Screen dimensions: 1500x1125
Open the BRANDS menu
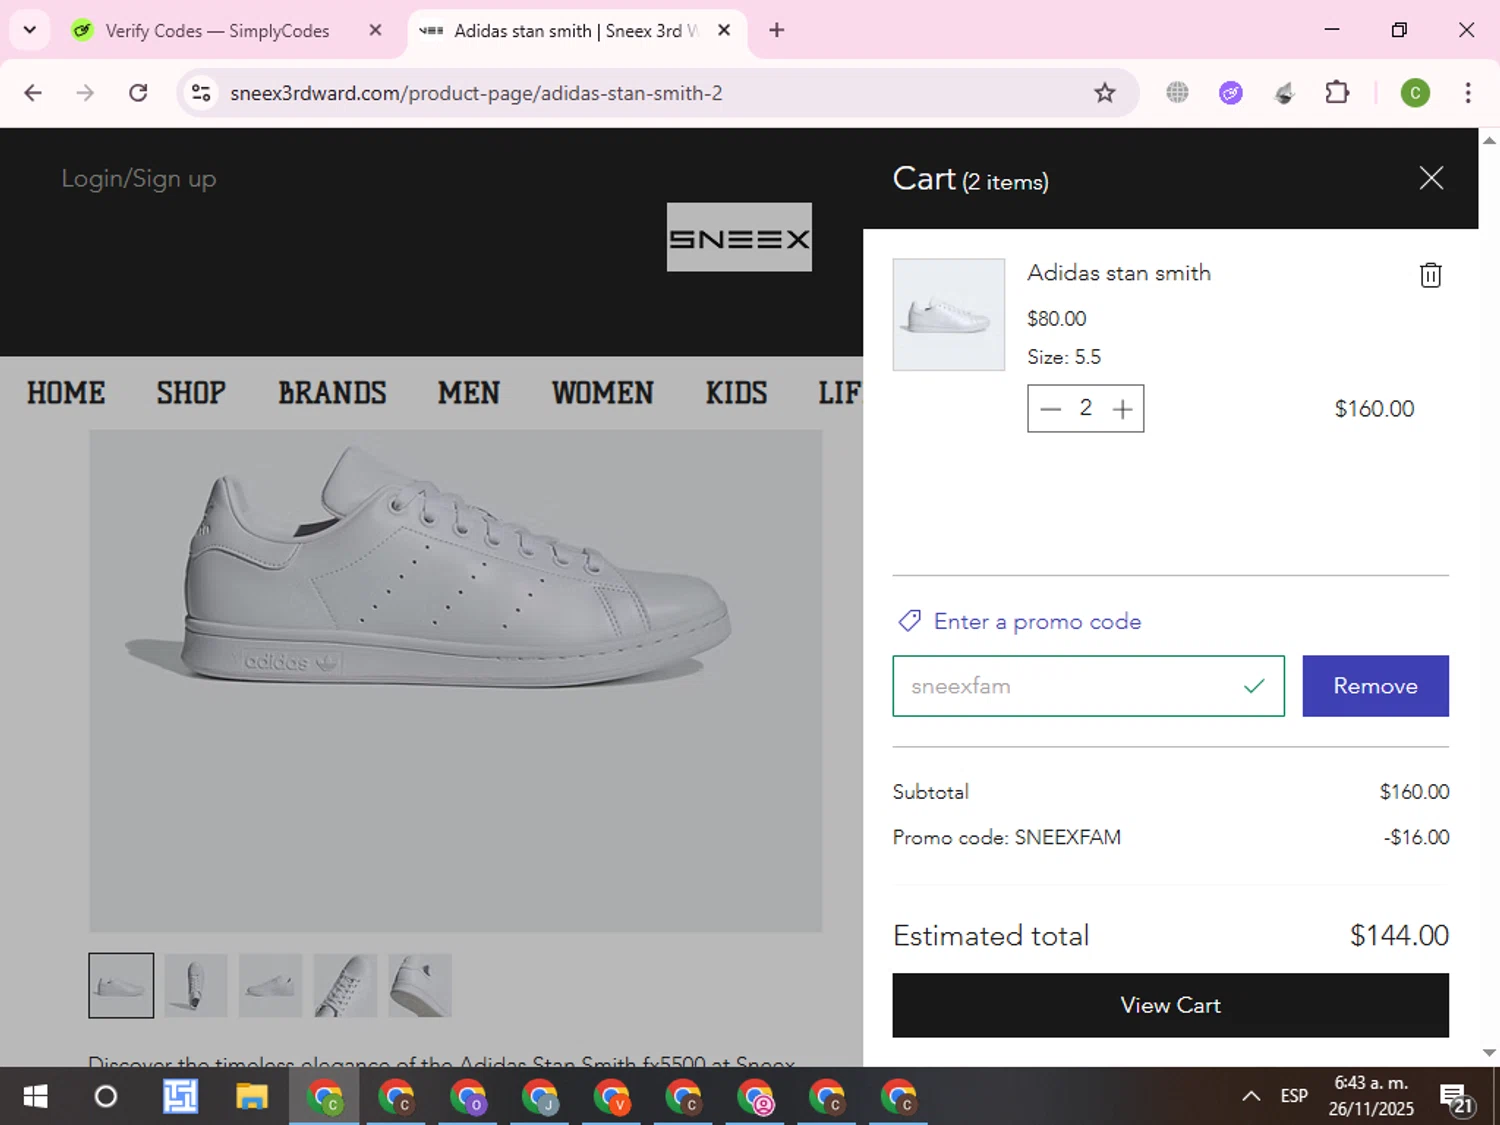coord(332,393)
